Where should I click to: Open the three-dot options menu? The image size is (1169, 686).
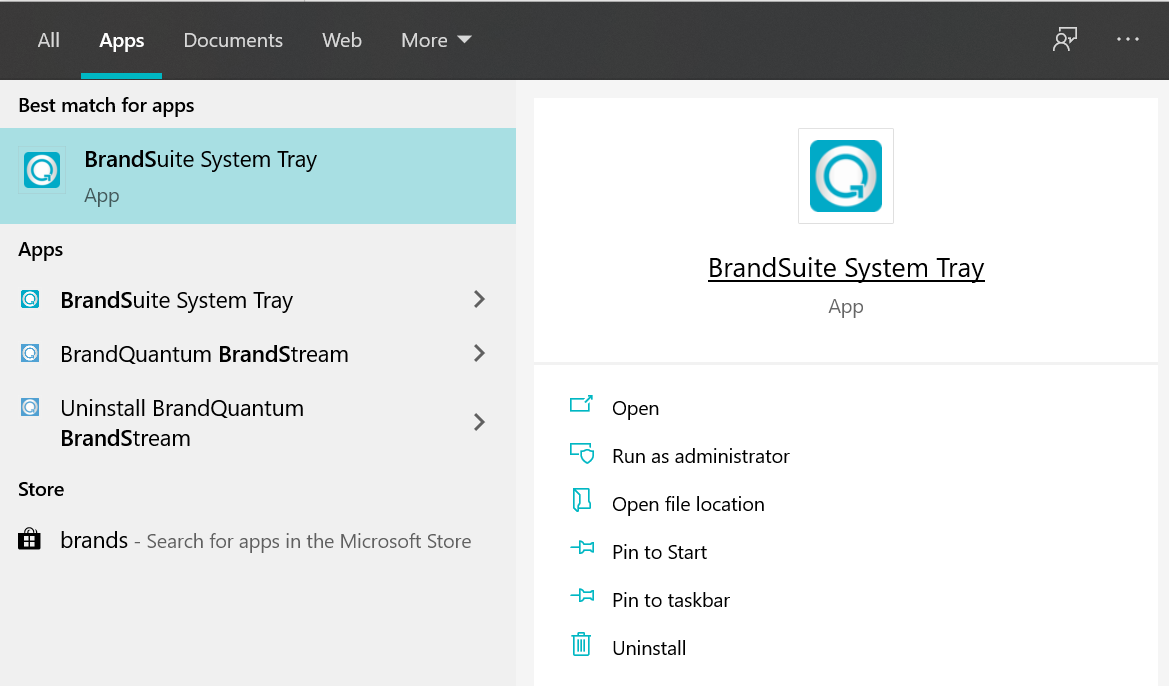click(x=1127, y=40)
